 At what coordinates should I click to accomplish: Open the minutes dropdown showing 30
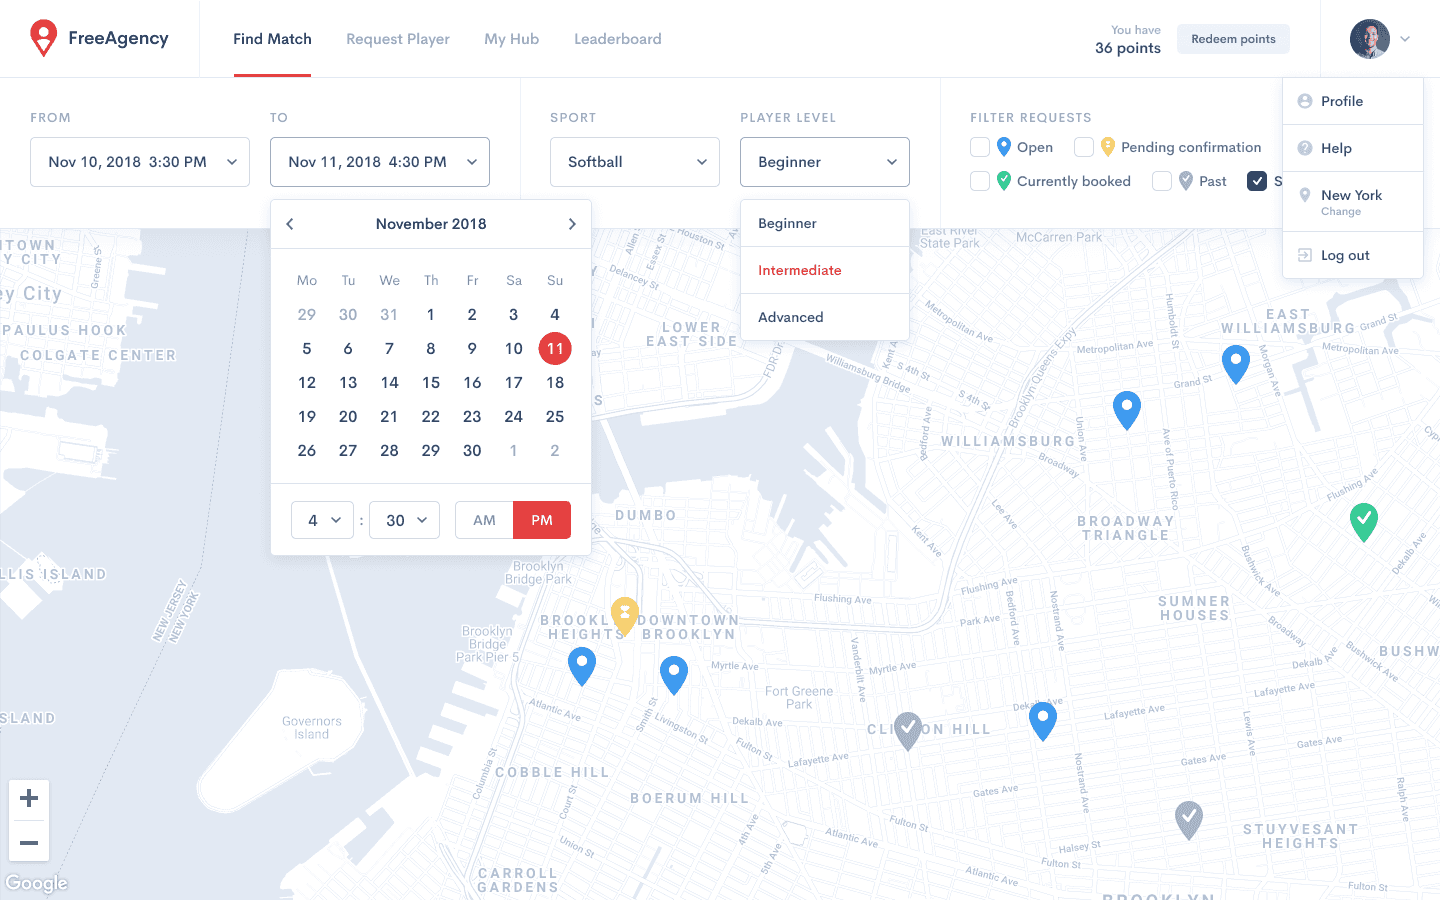[405, 520]
